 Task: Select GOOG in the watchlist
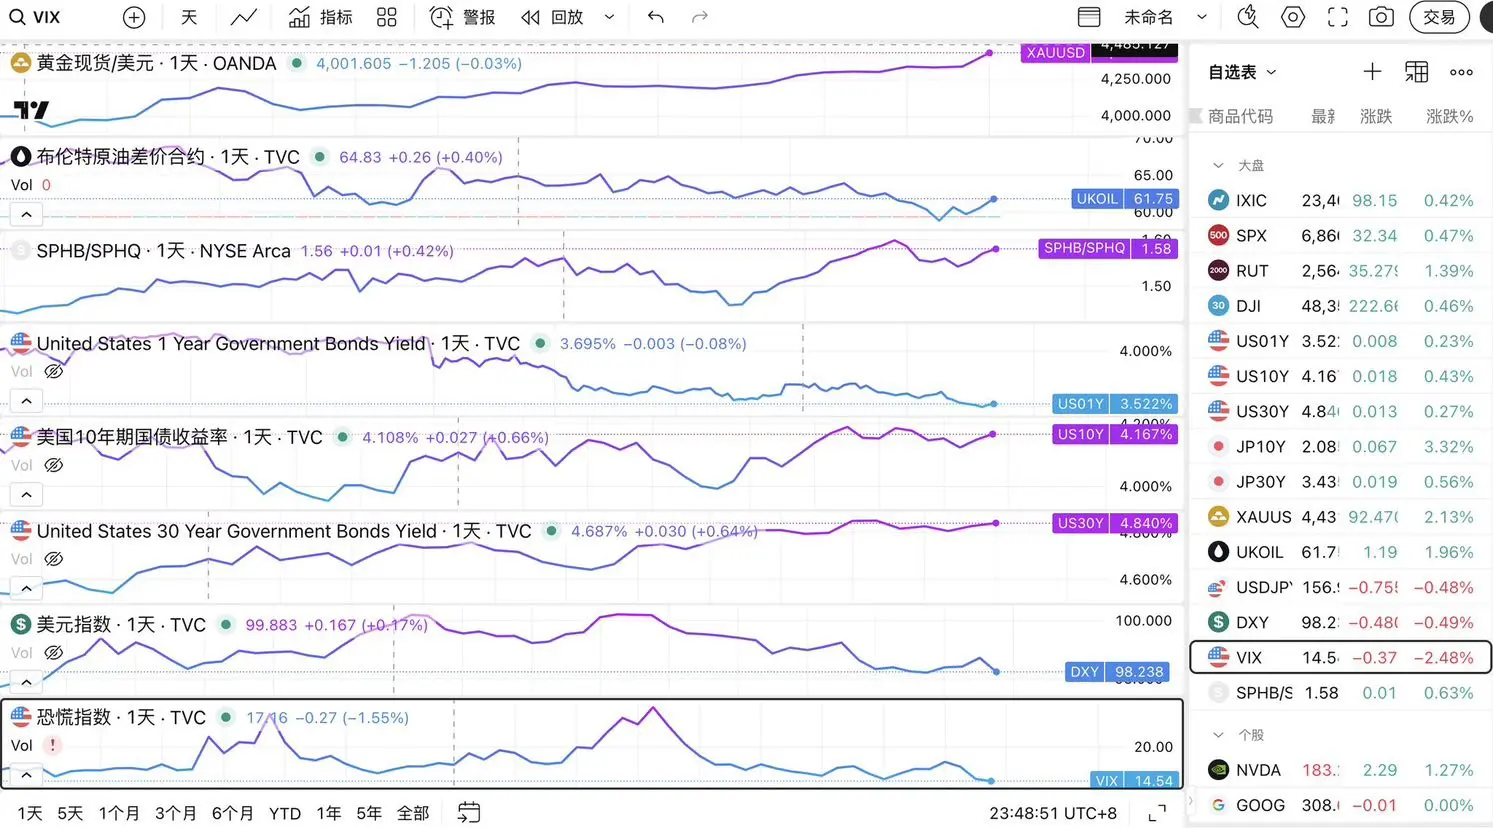coord(1340,805)
